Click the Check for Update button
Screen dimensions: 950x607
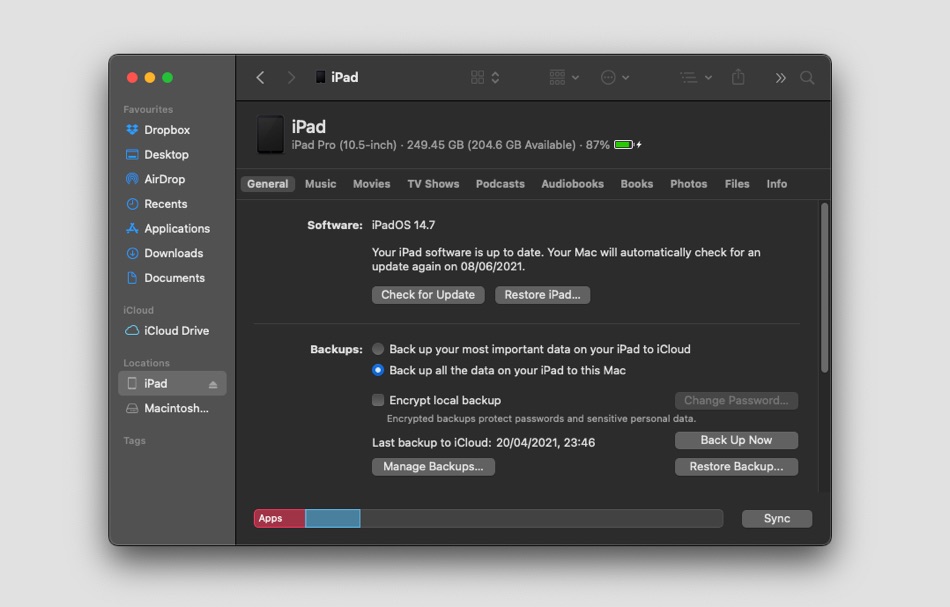[428, 295]
